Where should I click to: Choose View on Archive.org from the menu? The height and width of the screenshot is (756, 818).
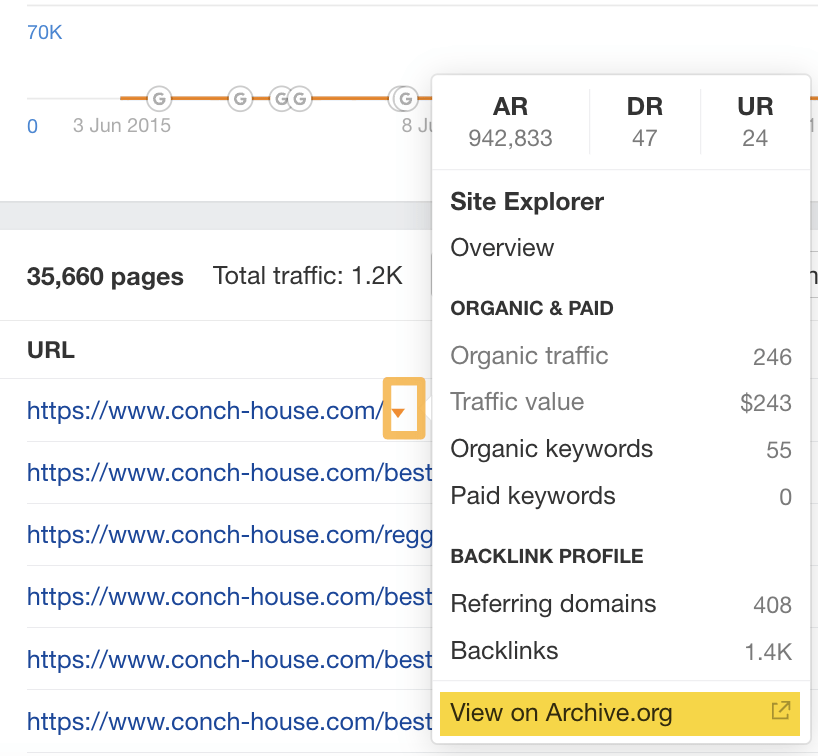coord(560,712)
